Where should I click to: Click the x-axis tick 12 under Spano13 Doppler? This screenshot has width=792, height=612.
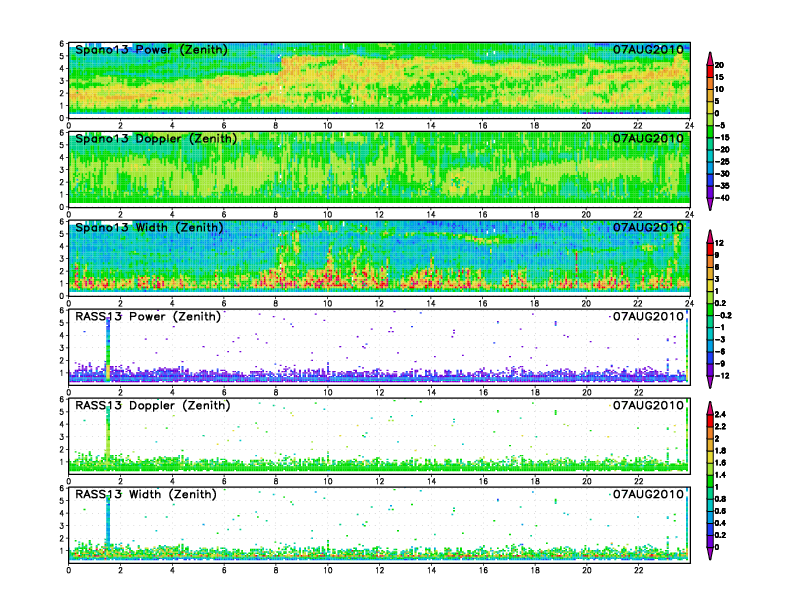pyautogui.click(x=379, y=215)
